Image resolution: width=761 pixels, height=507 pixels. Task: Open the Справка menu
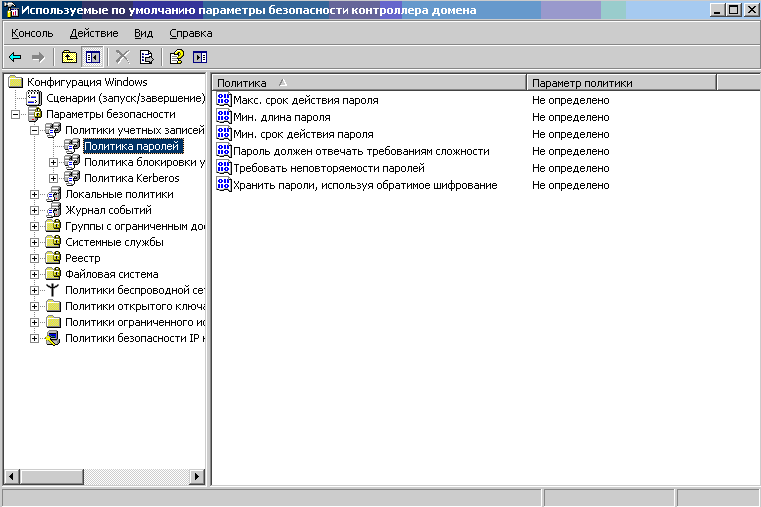point(191,33)
